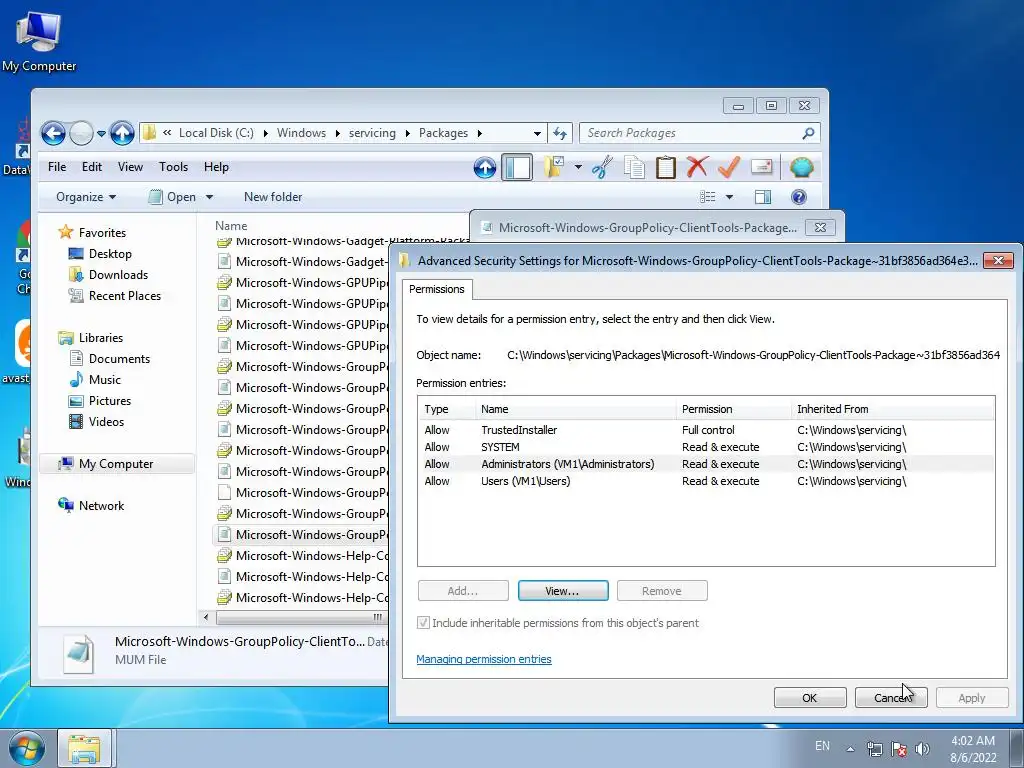Refresh the Packages folder view
This screenshot has width=1024, height=768.
(x=560, y=133)
